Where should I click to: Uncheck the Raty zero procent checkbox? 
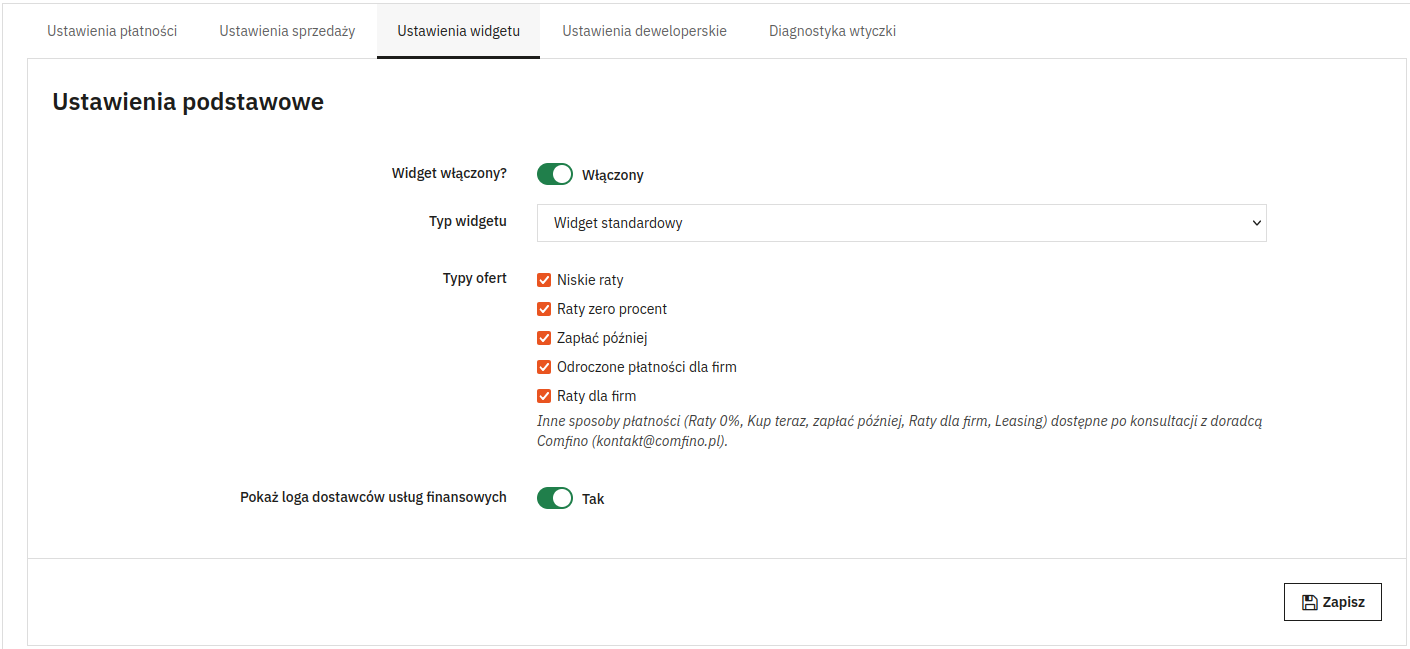pyautogui.click(x=544, y=309)
